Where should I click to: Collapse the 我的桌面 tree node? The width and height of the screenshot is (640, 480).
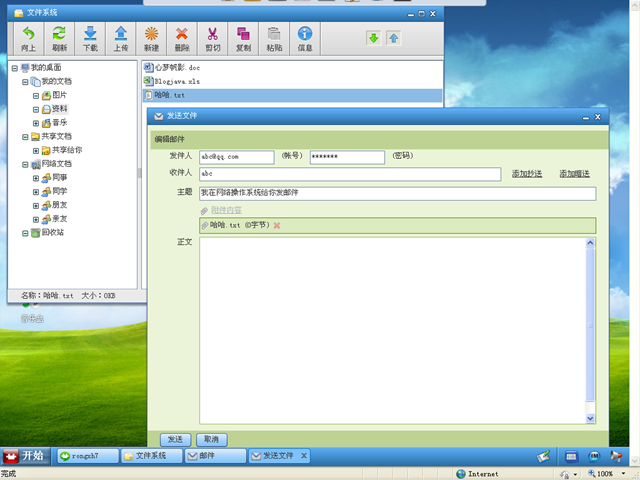tap(15, 68)
